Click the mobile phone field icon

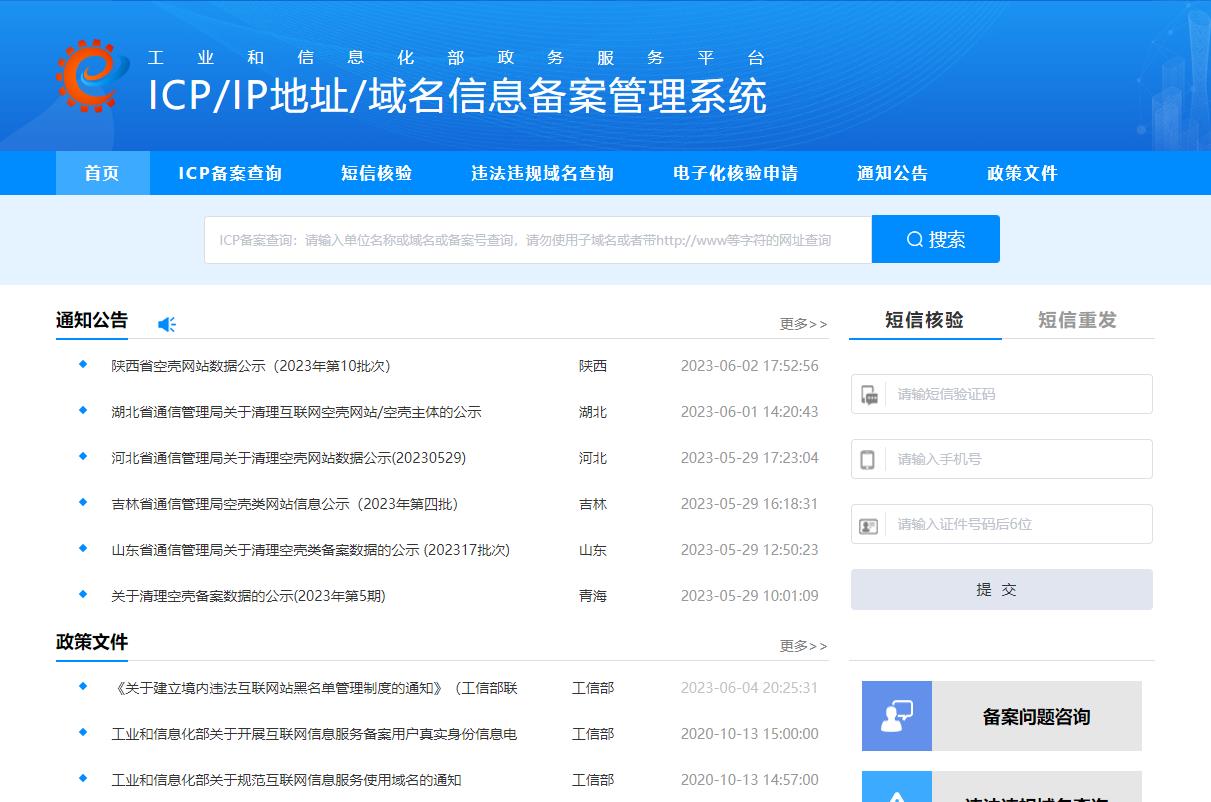click(868, 460)
